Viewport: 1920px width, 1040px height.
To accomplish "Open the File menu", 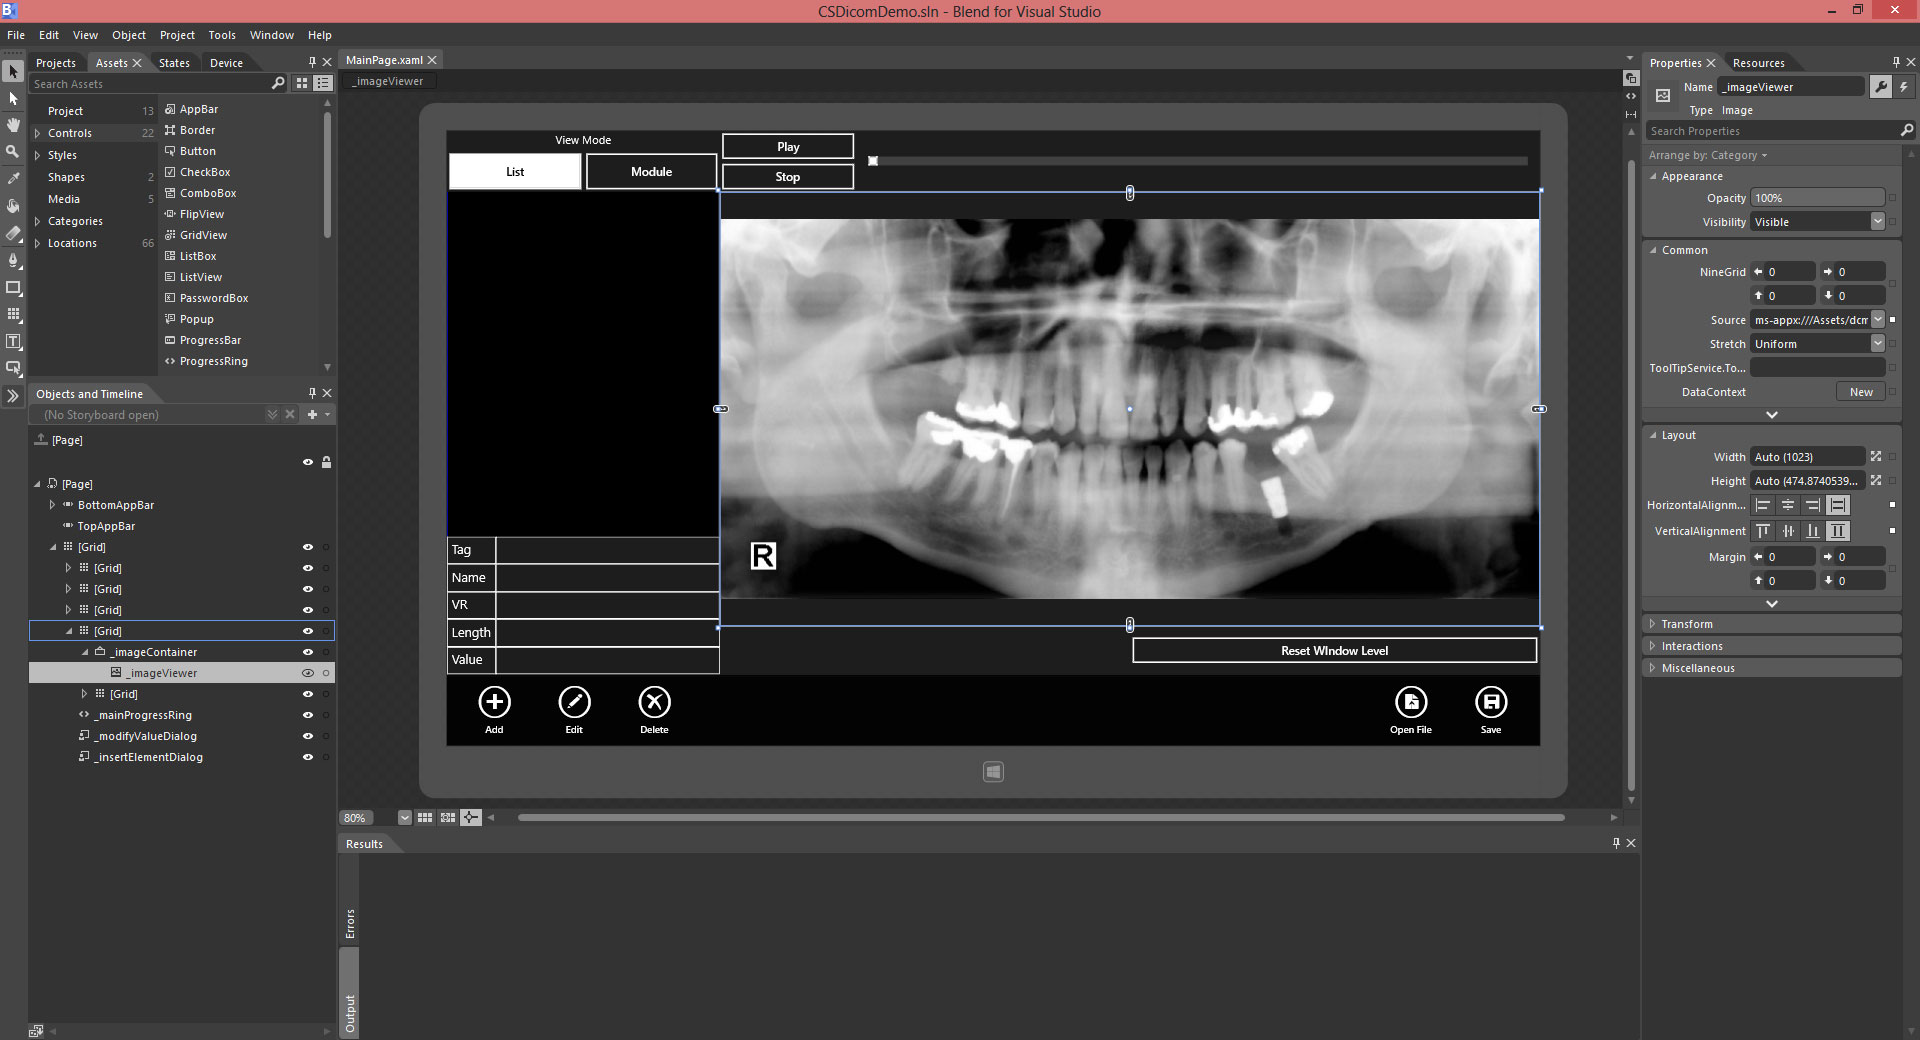I will click(16, 35).
